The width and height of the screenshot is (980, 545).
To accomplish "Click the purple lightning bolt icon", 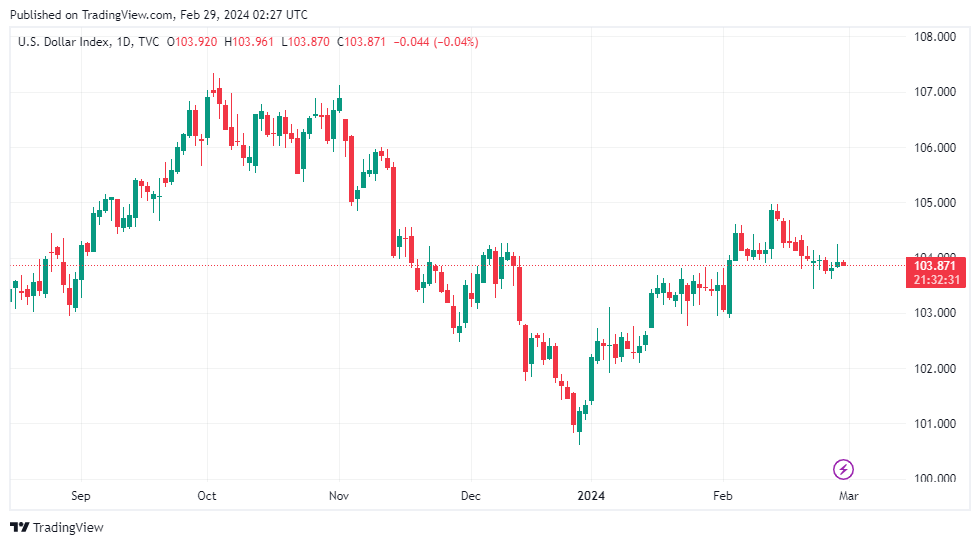I will pos(843,468).
